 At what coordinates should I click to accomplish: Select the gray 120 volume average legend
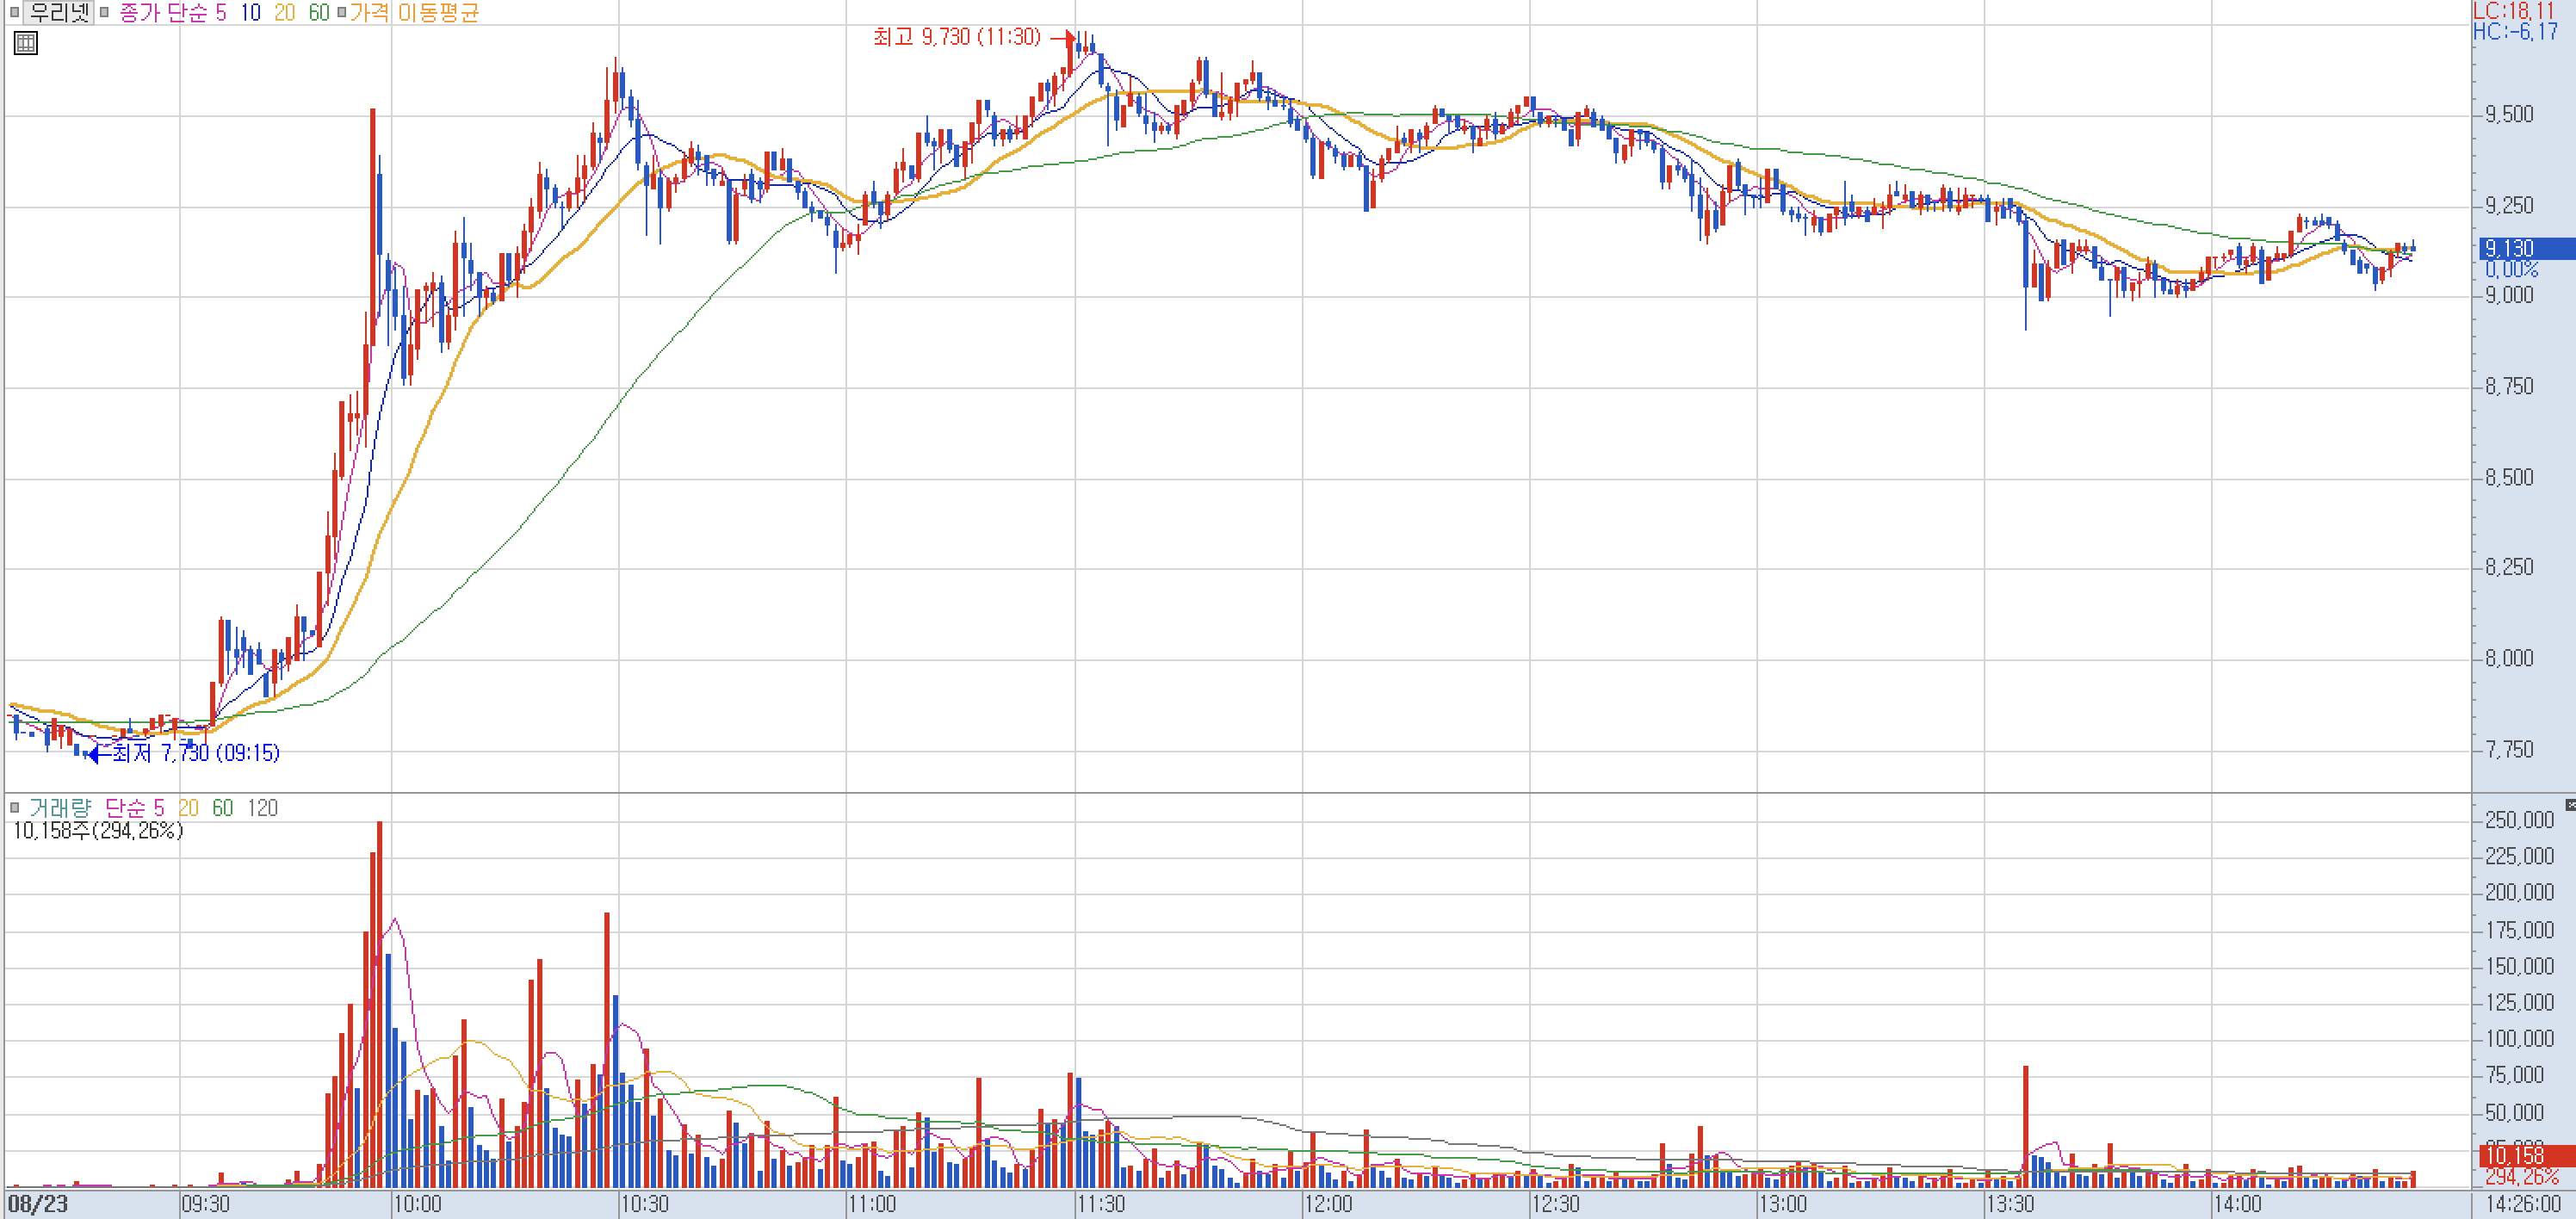262,807
